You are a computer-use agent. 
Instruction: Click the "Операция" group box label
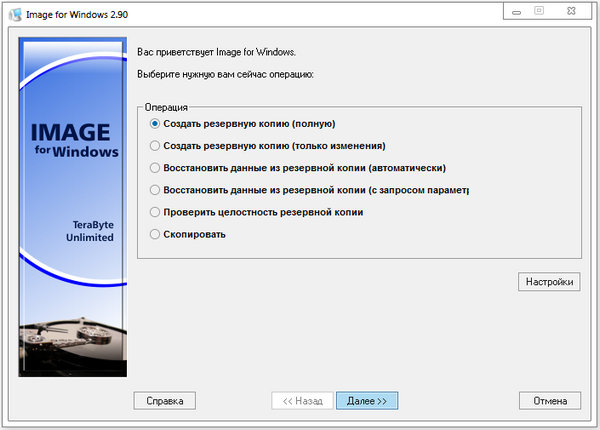(x=166, y=105)
